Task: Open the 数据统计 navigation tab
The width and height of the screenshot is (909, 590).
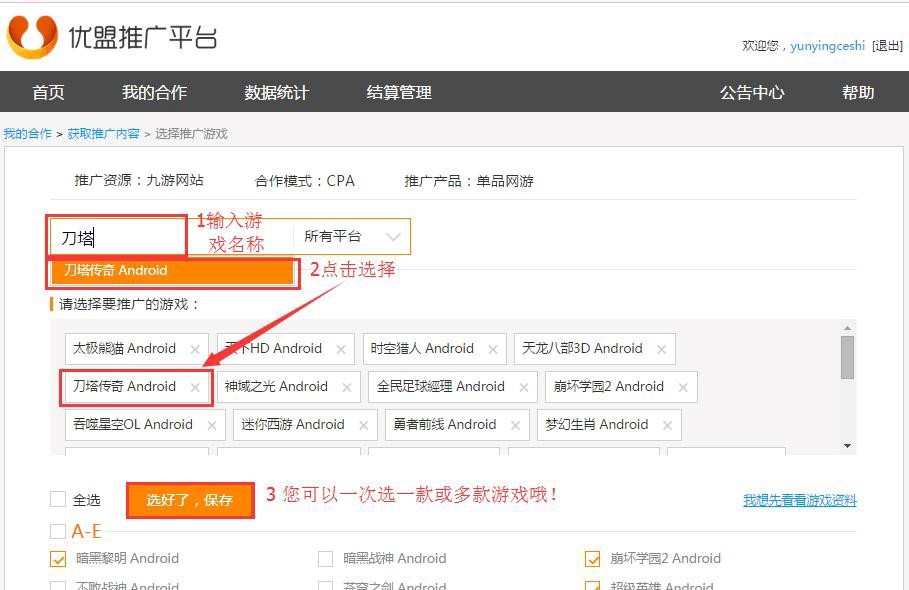Action: pos(277,92)
